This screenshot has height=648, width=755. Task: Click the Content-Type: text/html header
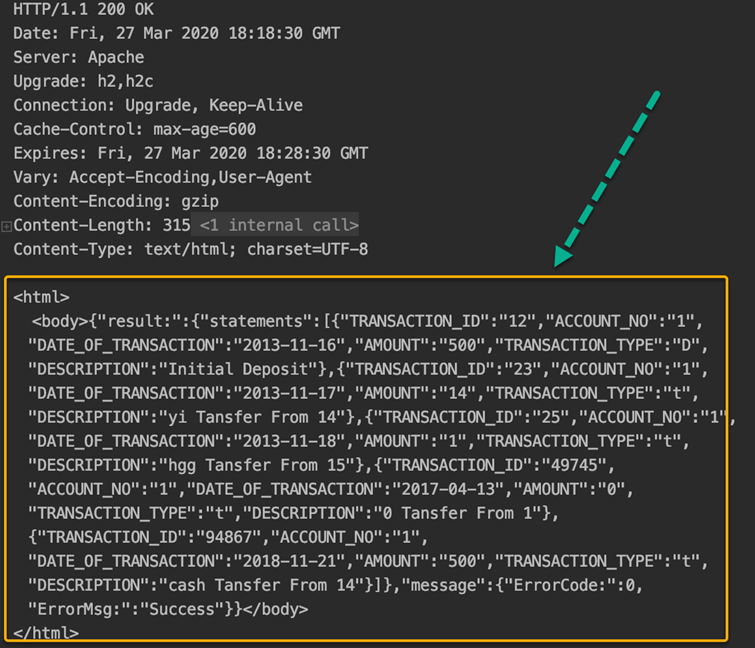[x=191, y=249]
